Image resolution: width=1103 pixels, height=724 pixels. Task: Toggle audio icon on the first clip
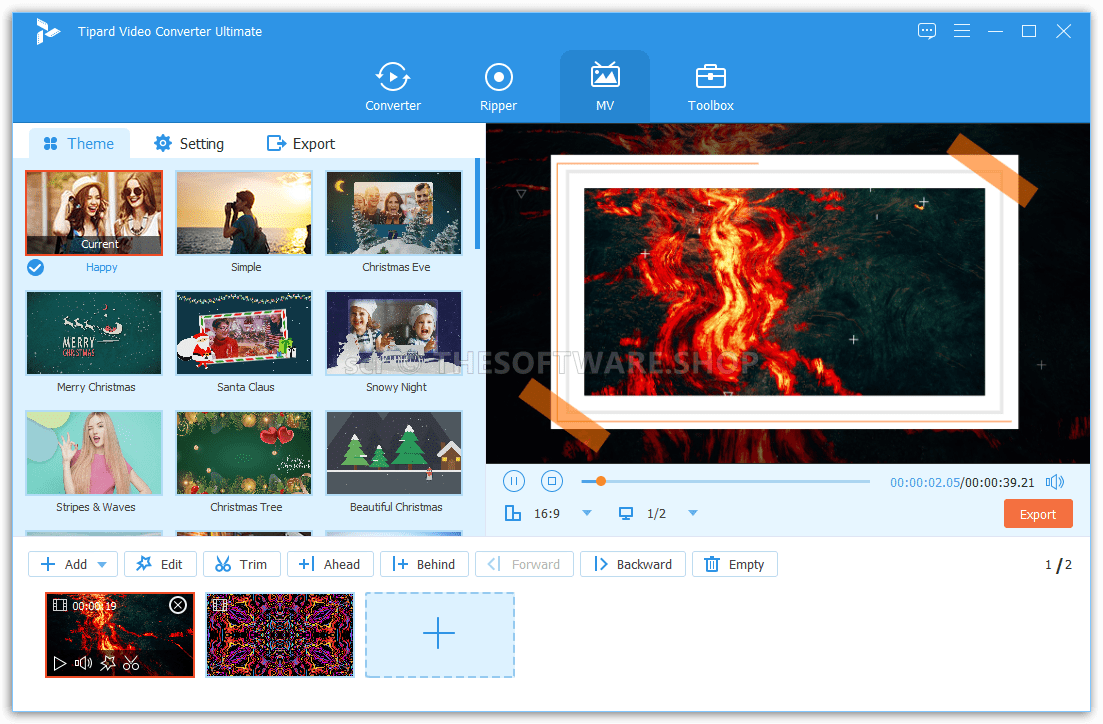pos(83,663)
